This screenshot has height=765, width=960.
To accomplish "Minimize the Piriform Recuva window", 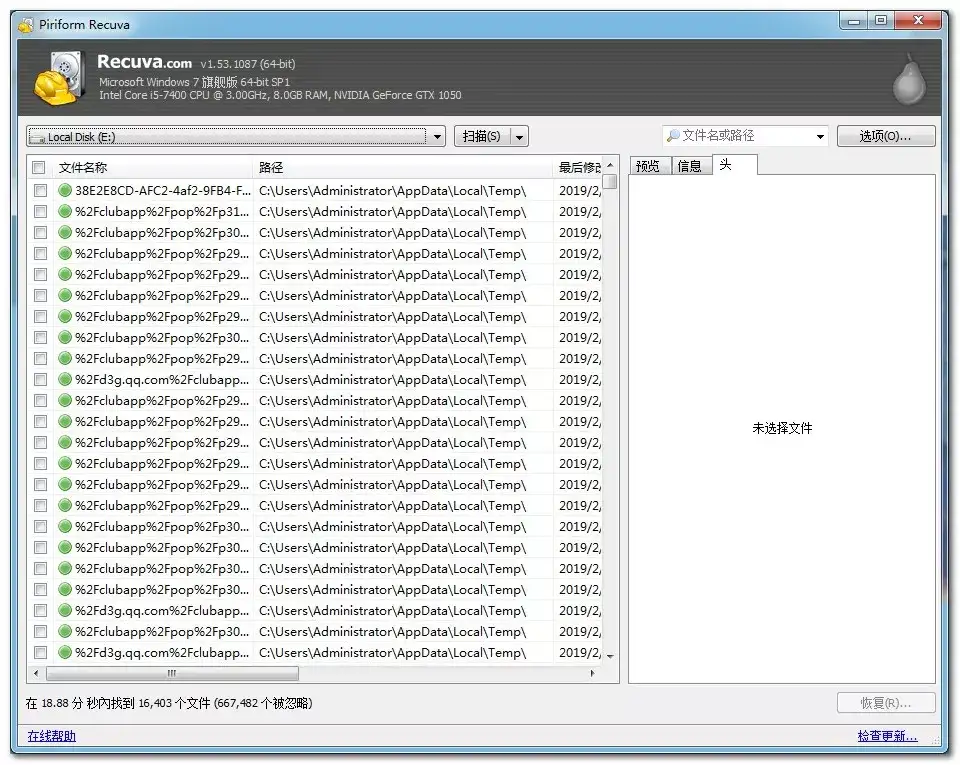I will click(x=853, y=21).
